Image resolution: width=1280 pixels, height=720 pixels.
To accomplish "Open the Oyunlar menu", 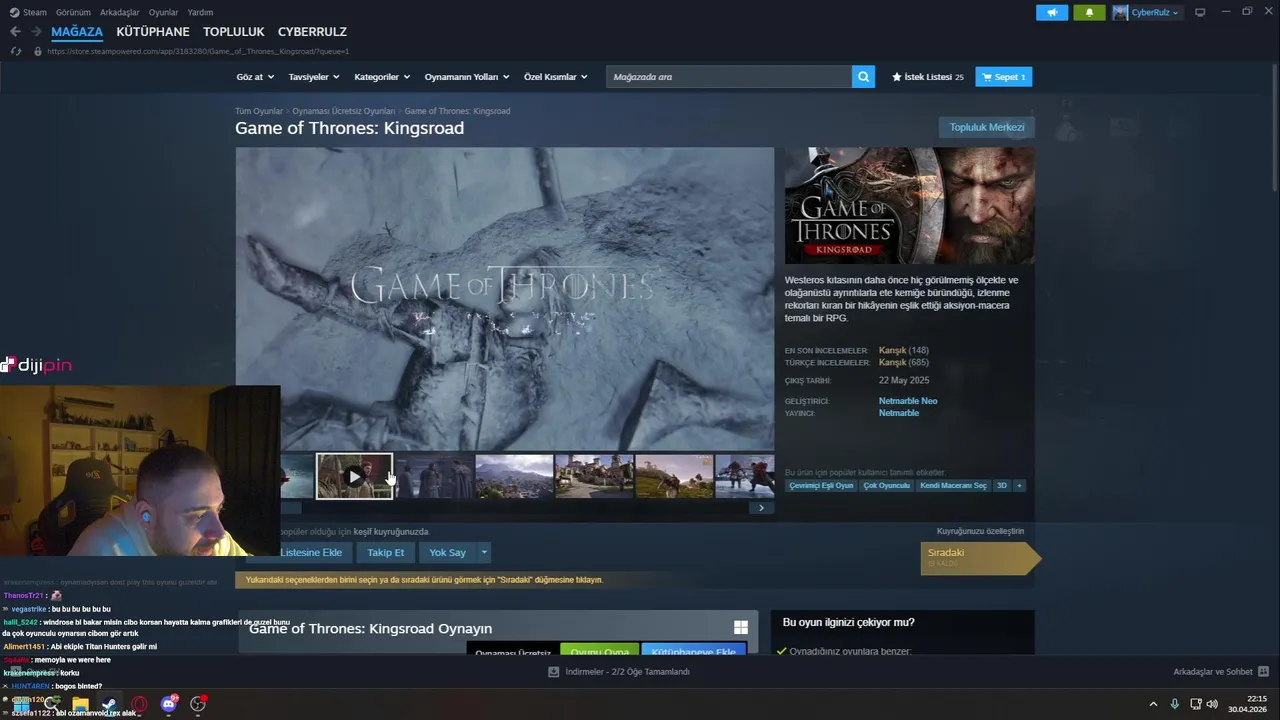I will [x=164, y=12].
